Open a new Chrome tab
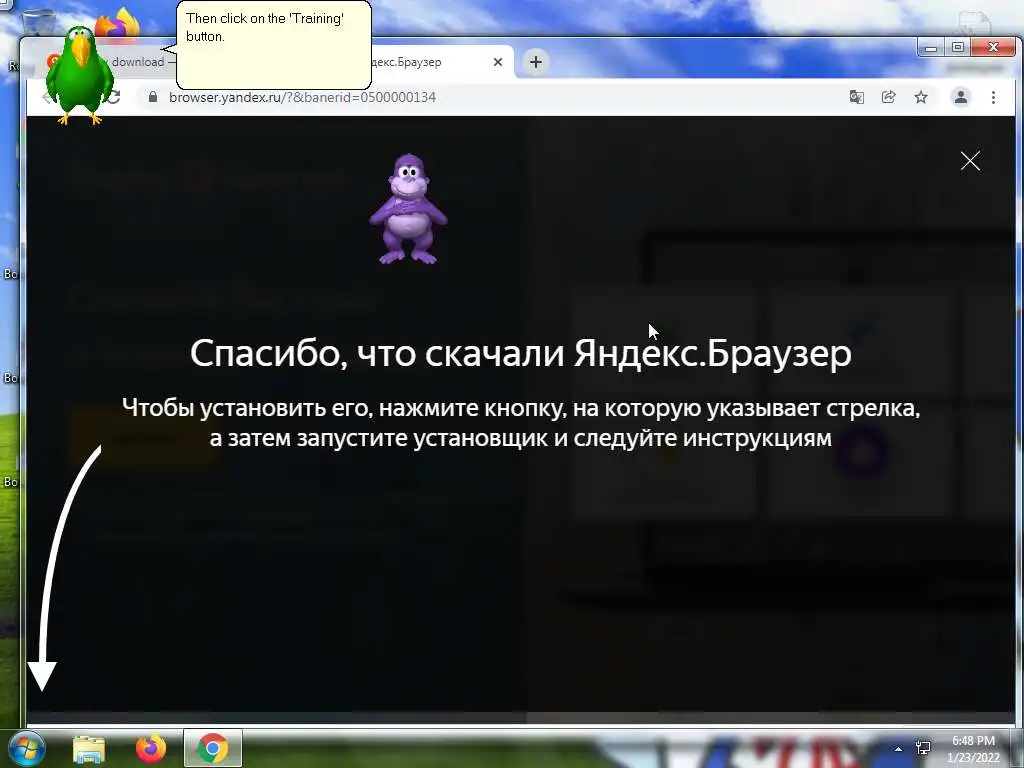 [x=536, y=62]
